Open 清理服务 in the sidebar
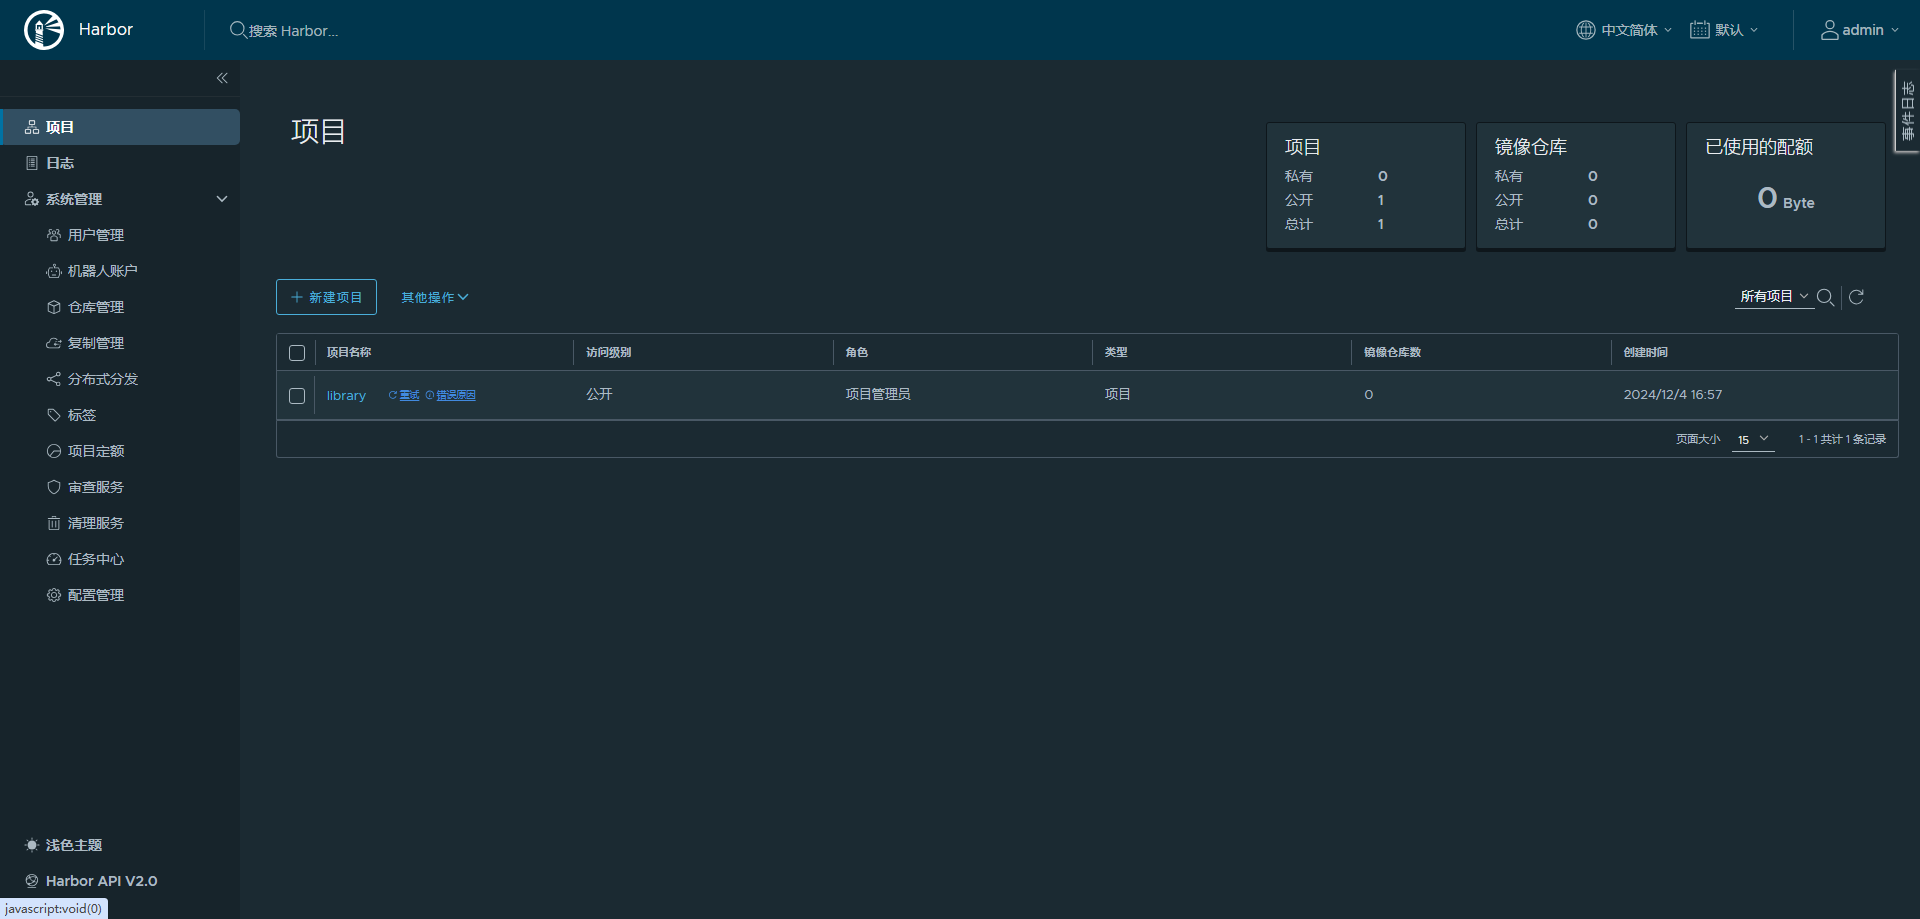This screenshot has height=919, width=1920. point(95,523)
